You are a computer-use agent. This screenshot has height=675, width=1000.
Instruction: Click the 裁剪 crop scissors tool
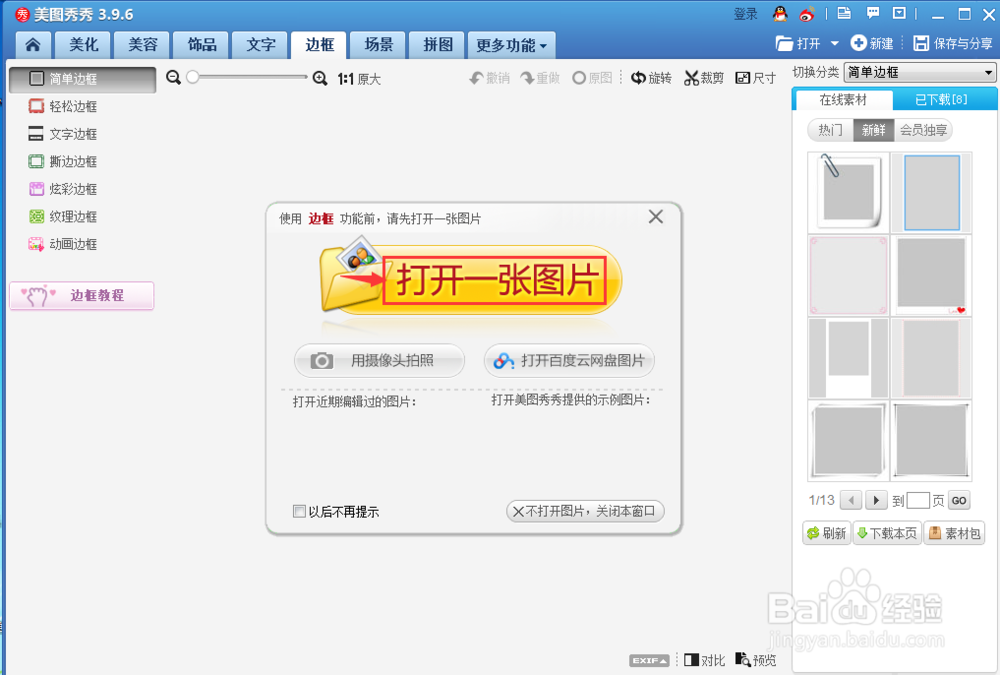pyautogui.click(x=703, y=78)
